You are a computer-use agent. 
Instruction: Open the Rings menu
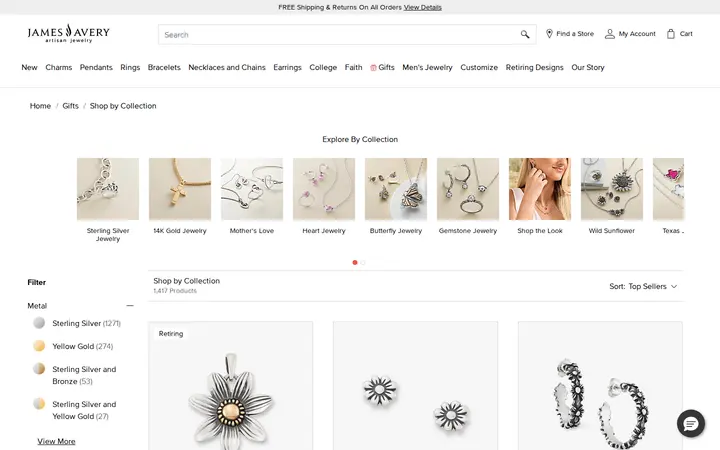click(130, 68)
